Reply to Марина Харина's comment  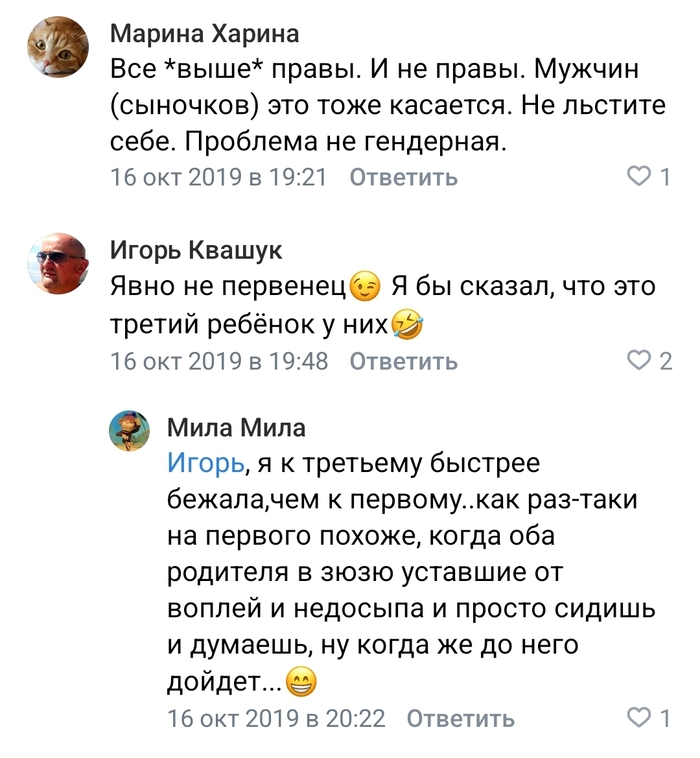pos(403,178)
